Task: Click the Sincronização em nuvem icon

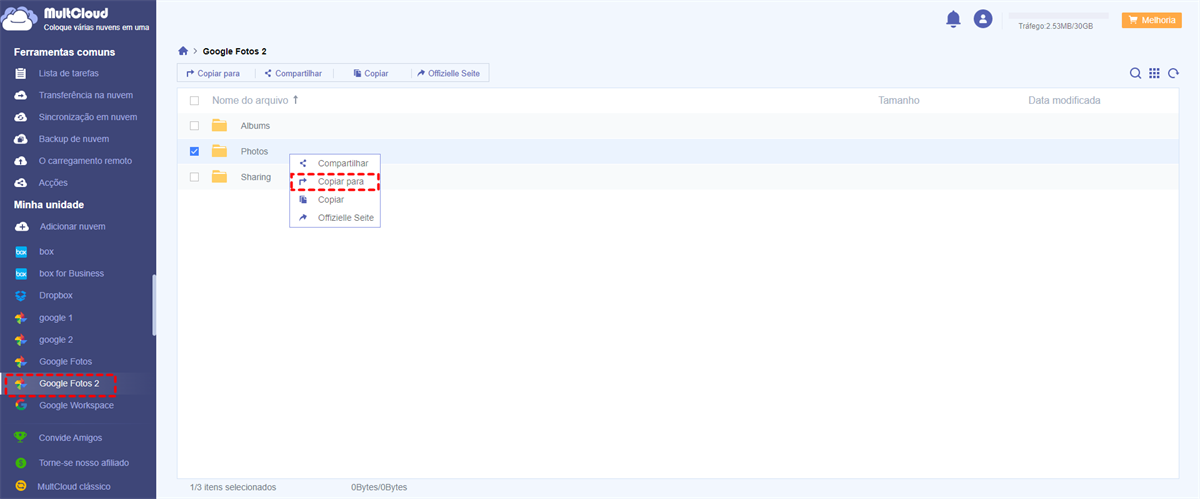Action: point(20,117)
